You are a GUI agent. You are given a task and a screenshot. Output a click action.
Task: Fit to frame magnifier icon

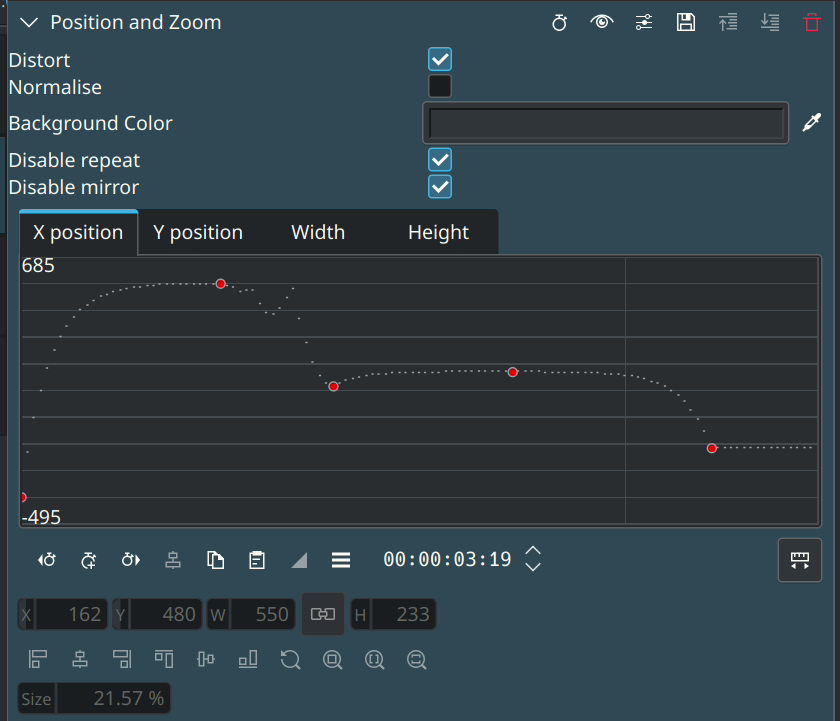click(332, 659)
